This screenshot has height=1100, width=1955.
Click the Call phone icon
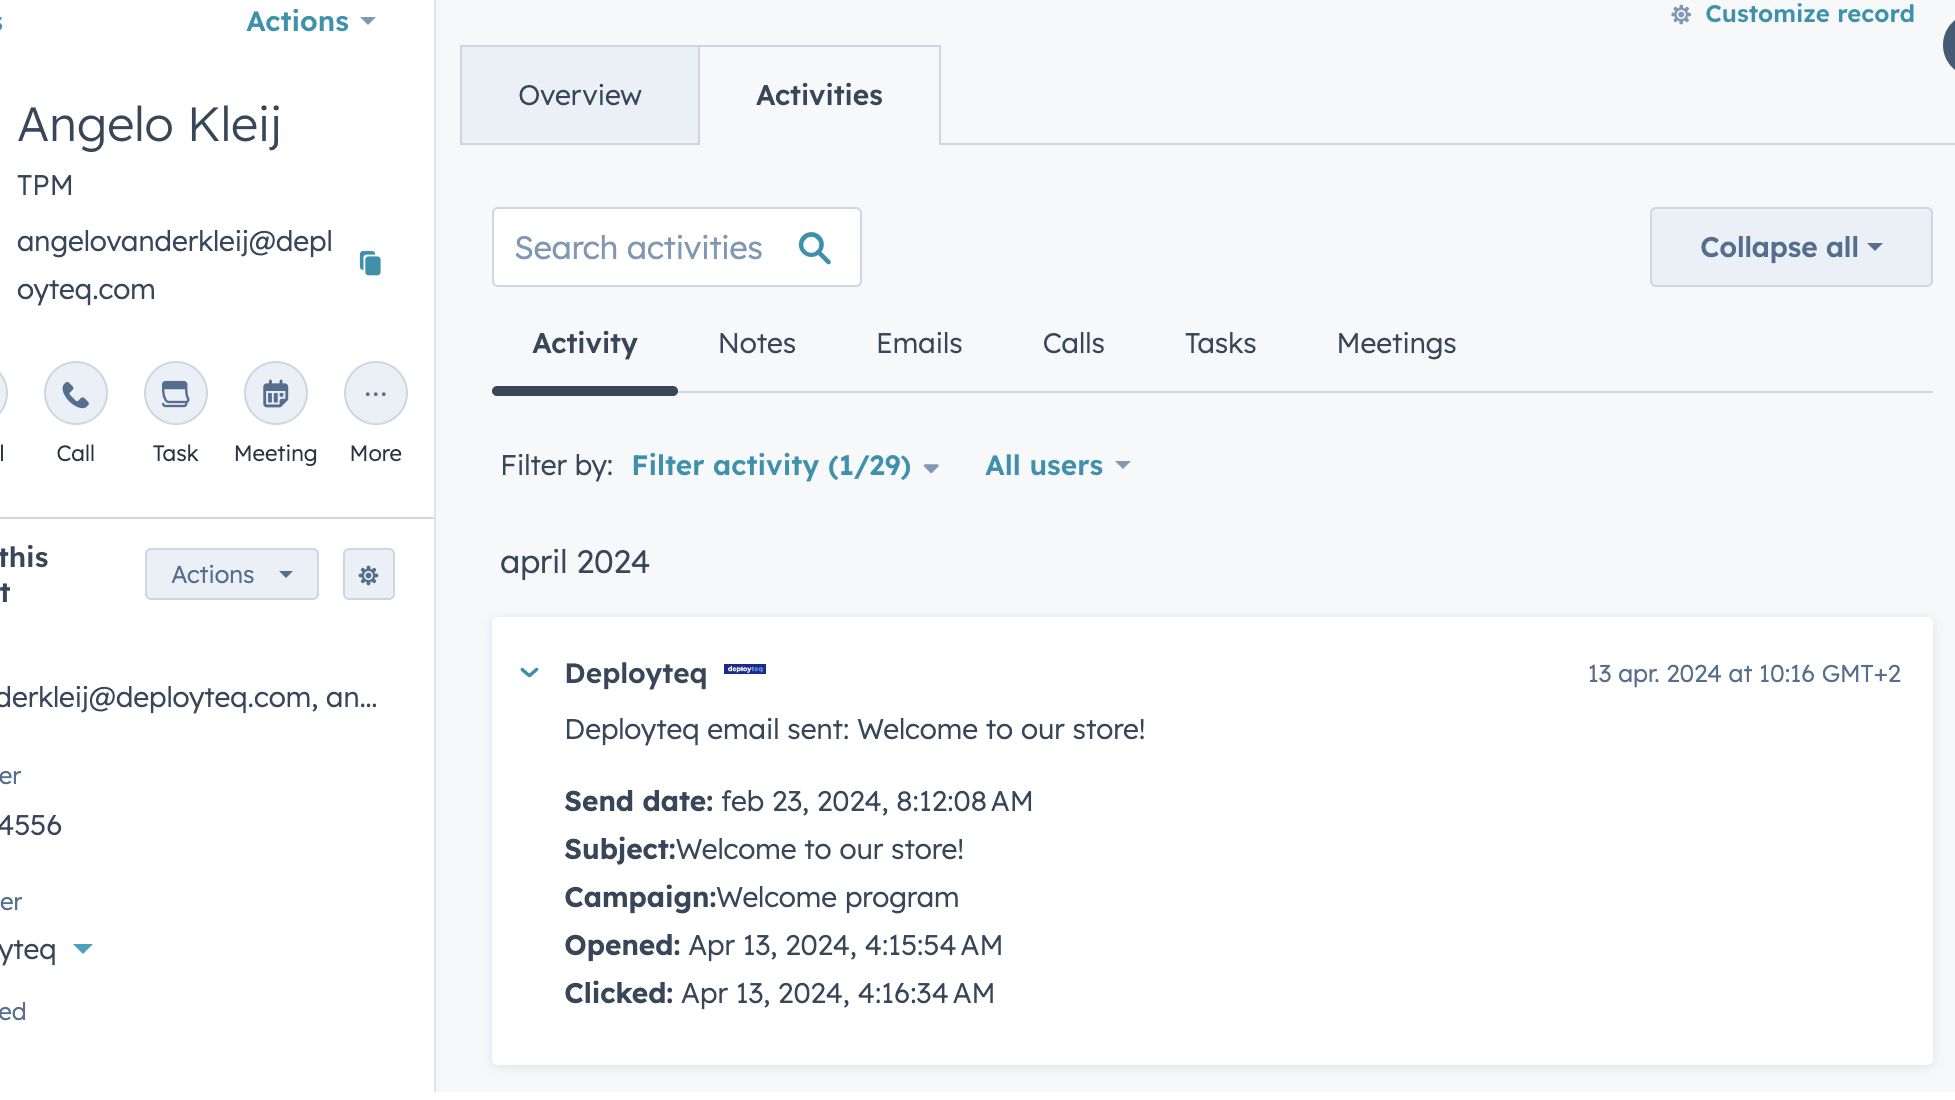pyautogui.click(x=75, y=394)
